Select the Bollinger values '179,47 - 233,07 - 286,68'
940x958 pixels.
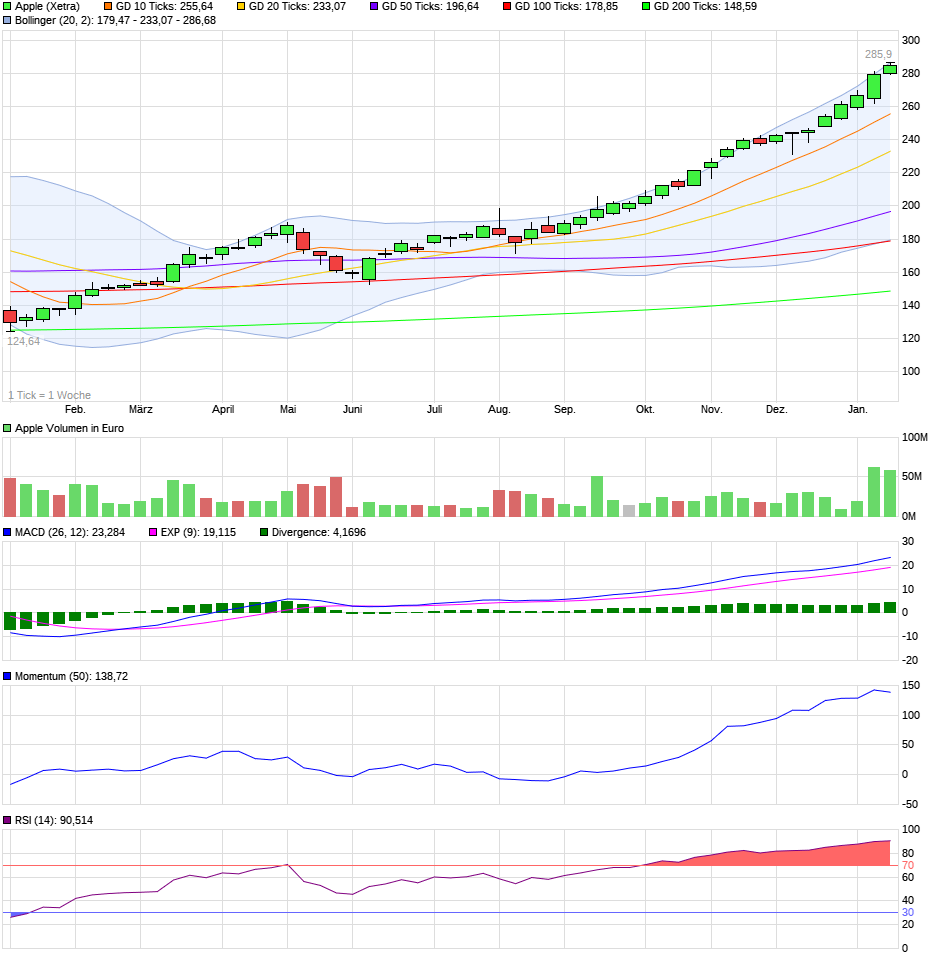[x=156, y=21]
